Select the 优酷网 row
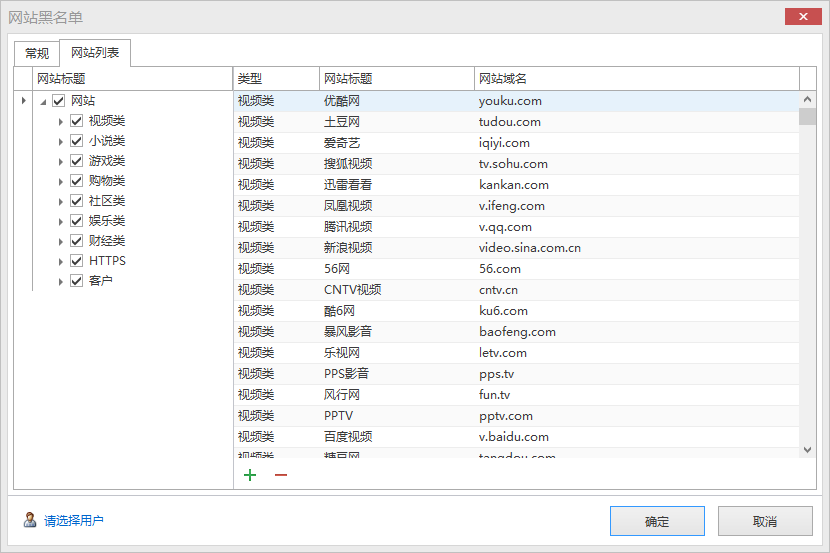Viewport: 830px width, 553px height. (516, 101)
